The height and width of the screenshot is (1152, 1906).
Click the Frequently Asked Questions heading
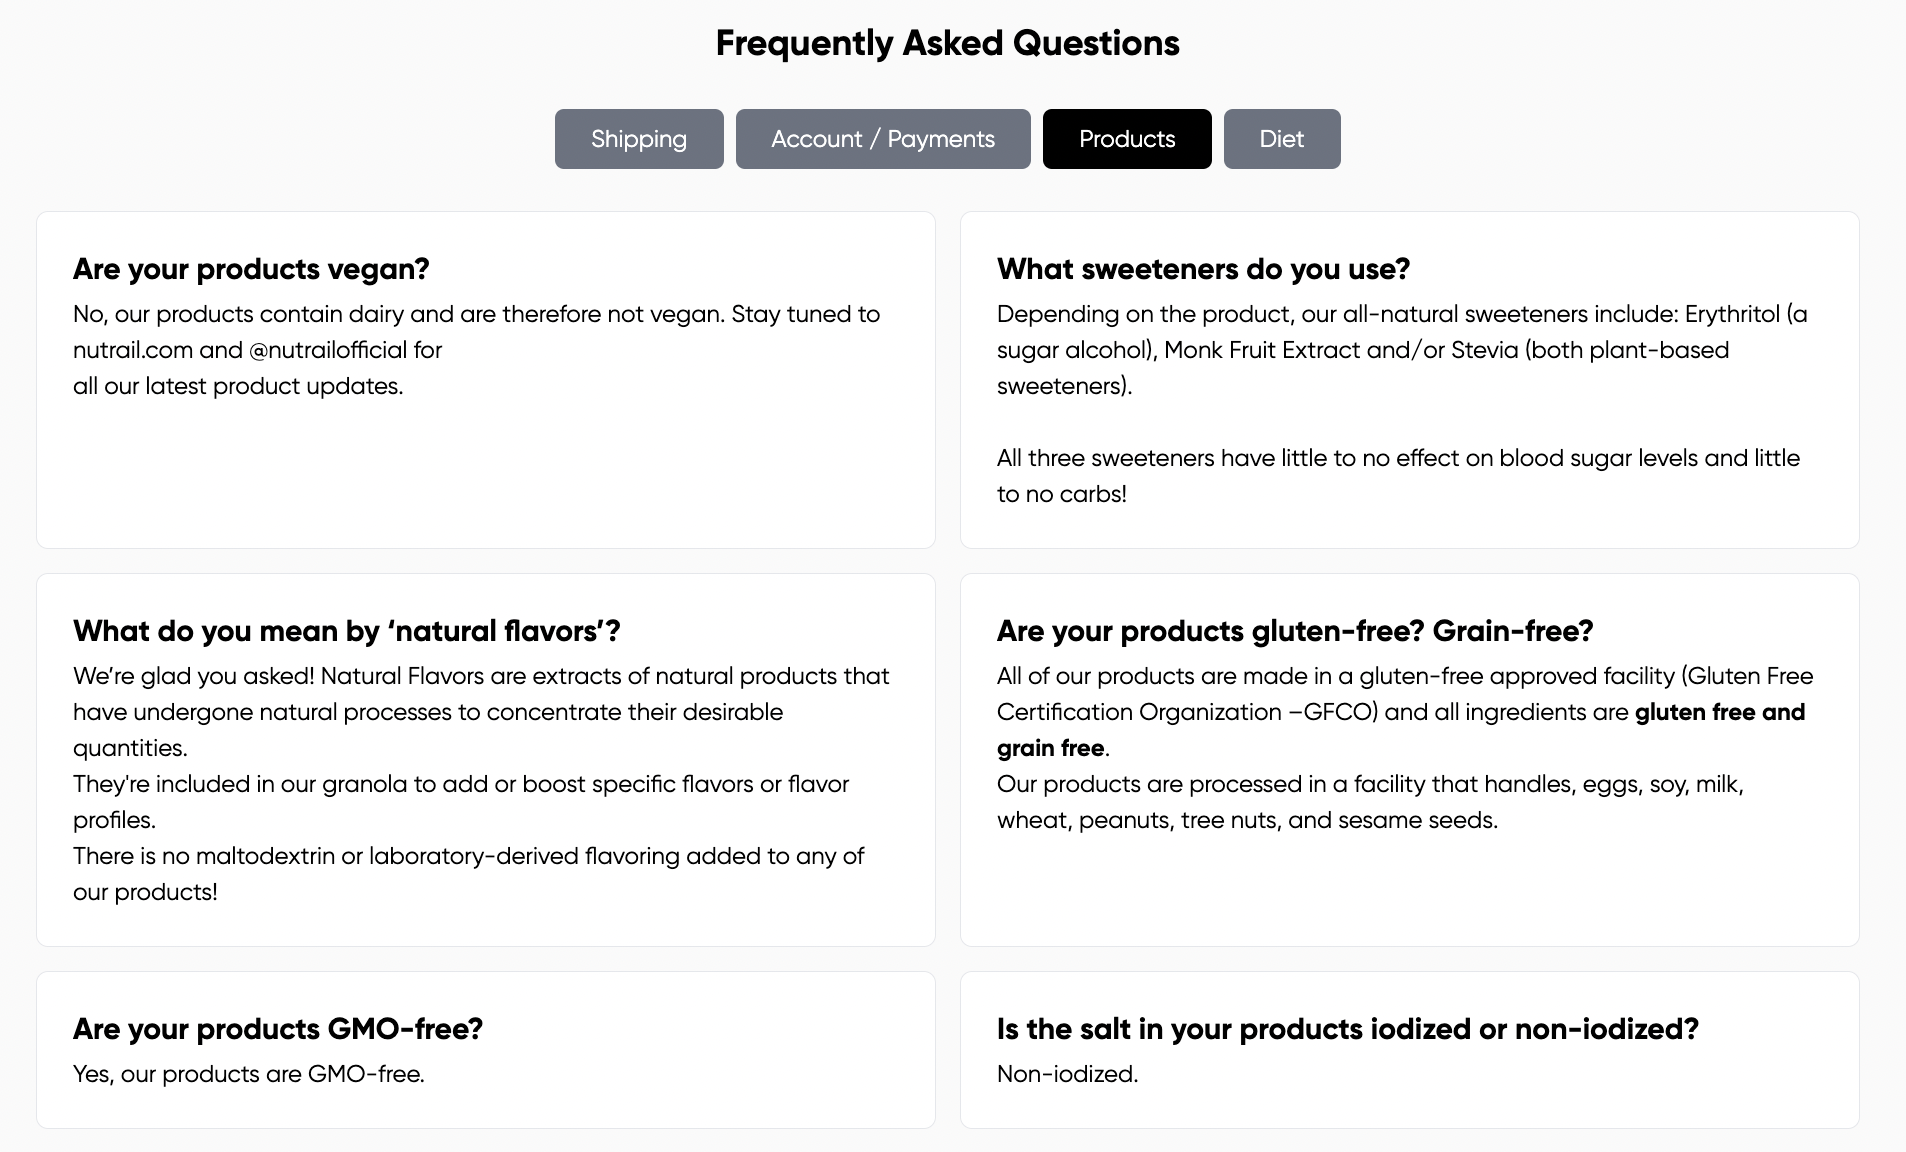[x=947, y=43]
